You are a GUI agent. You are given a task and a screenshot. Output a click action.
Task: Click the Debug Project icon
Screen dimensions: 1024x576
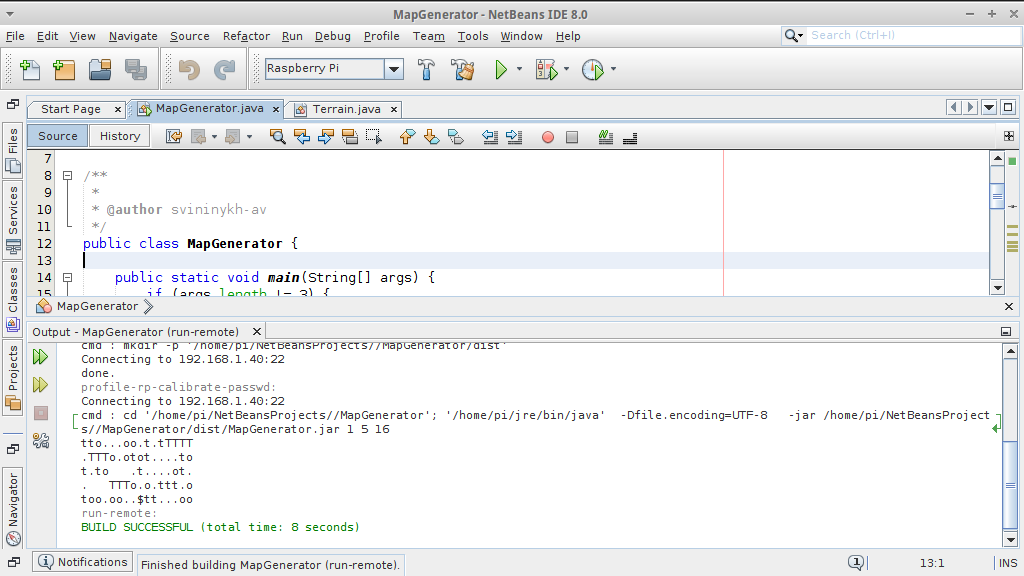pyautogui.click(x=548, y=69)
